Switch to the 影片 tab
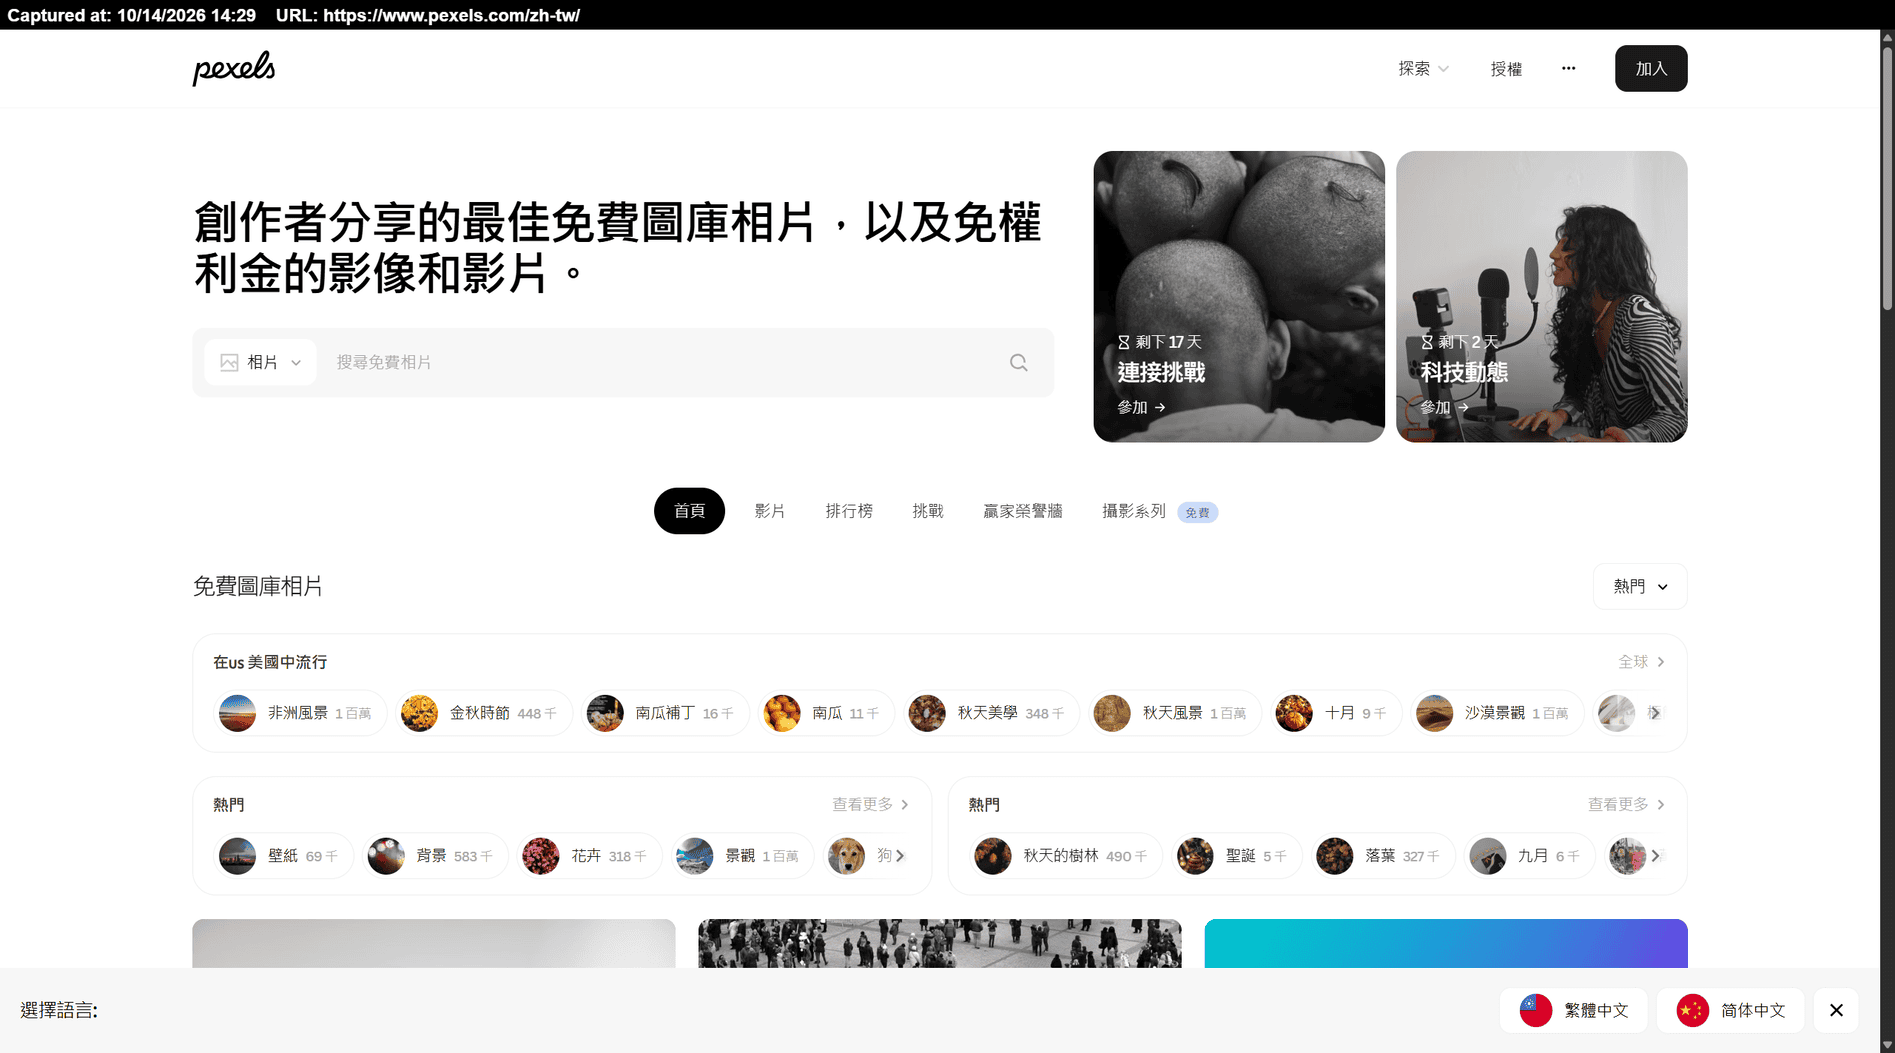 tap(769, 511)
